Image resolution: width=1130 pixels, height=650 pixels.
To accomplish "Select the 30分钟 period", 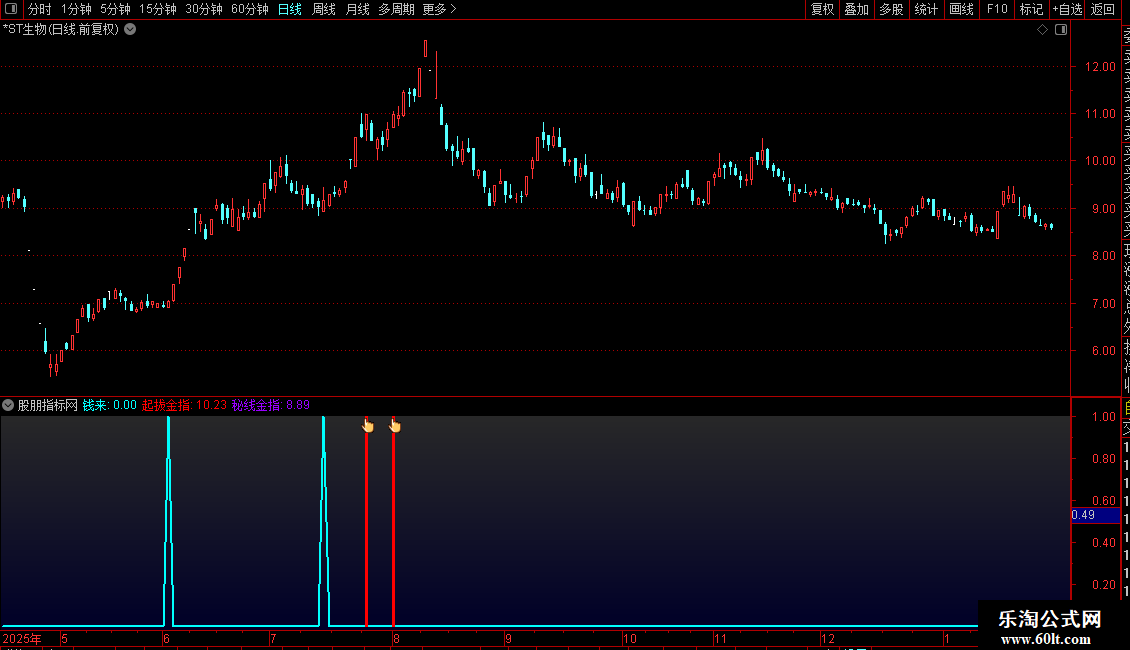I will point(204,9).
